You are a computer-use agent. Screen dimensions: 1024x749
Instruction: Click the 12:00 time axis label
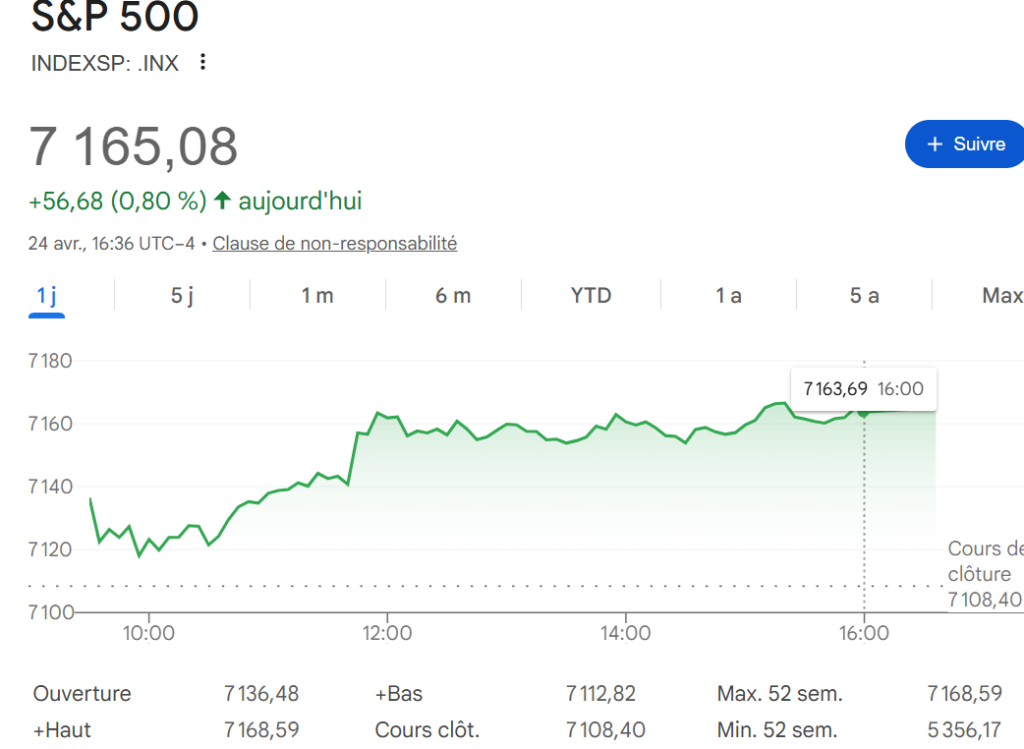pyautogui.click(x=387, y=633)
